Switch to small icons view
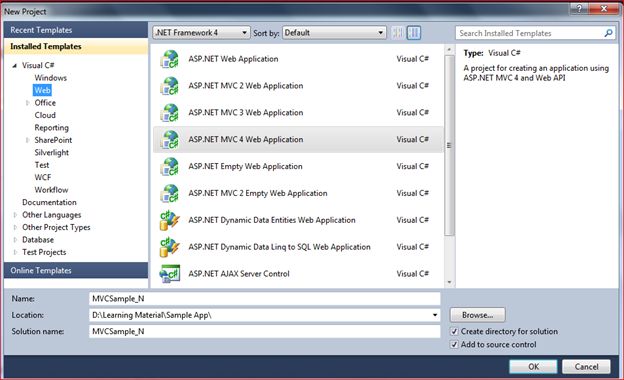This screenshot has height=380, width=624. tap(398, 33)
